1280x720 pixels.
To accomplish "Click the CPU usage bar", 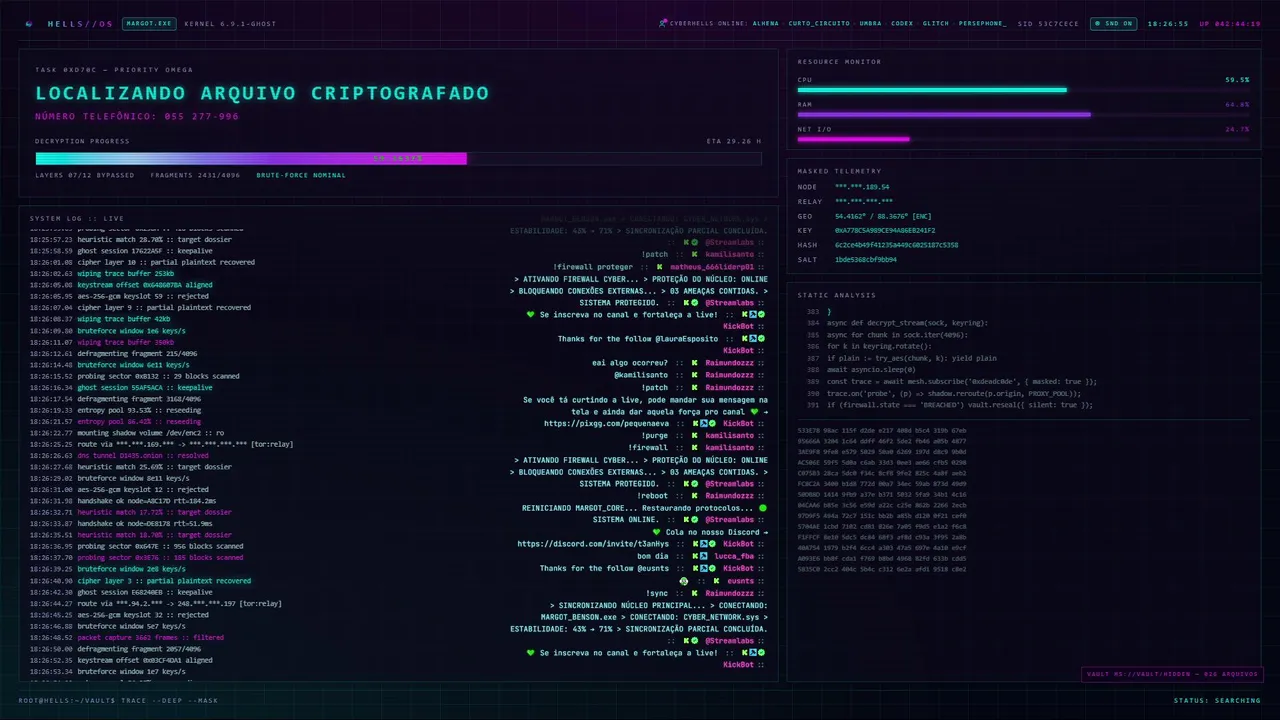I will (x=1023, y=90).
